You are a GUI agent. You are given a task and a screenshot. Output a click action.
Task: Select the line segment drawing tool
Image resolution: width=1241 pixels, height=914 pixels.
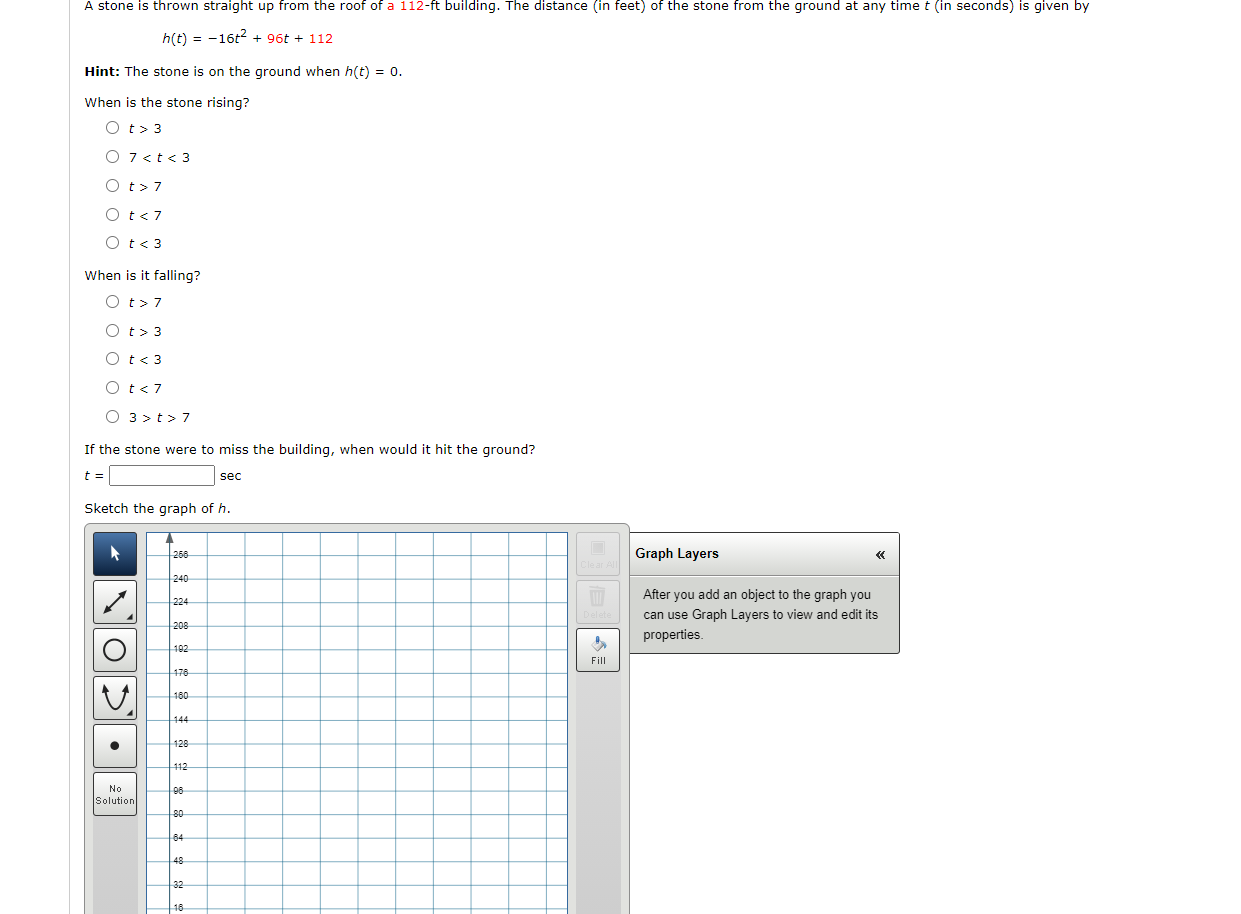point(115,602)
